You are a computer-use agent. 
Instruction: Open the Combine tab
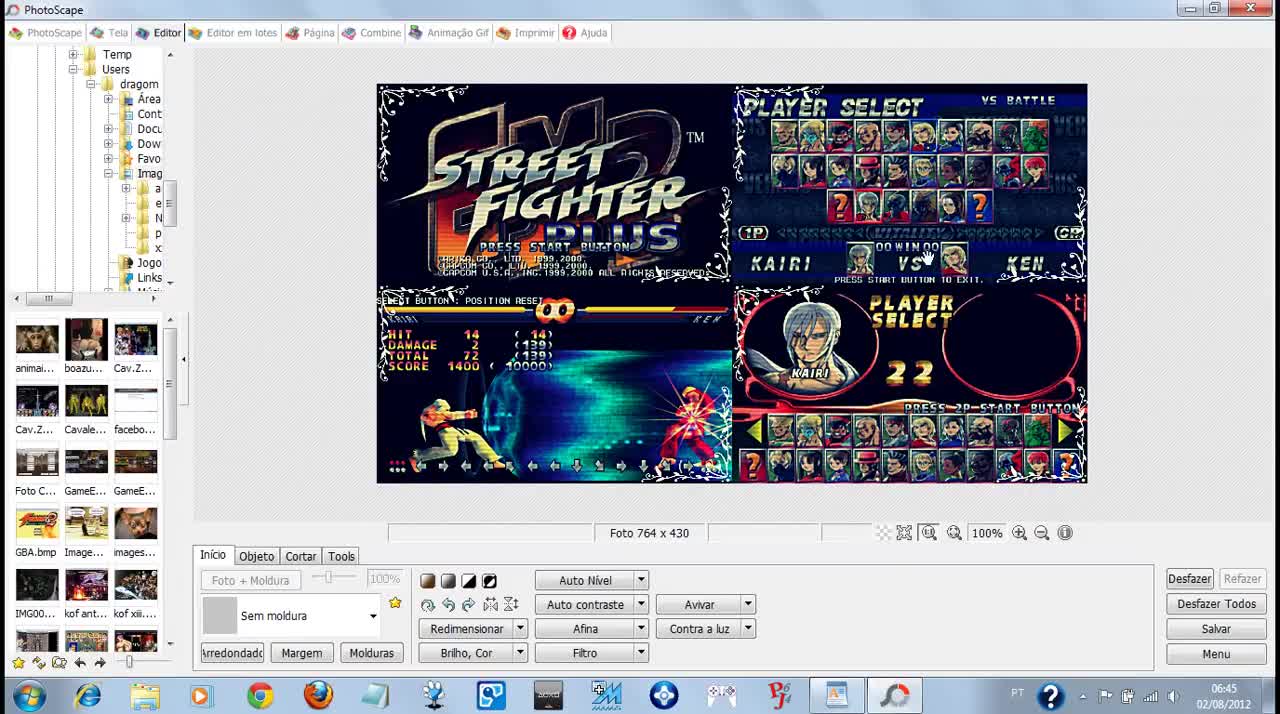pyautogui.click(x=371, y=33)
